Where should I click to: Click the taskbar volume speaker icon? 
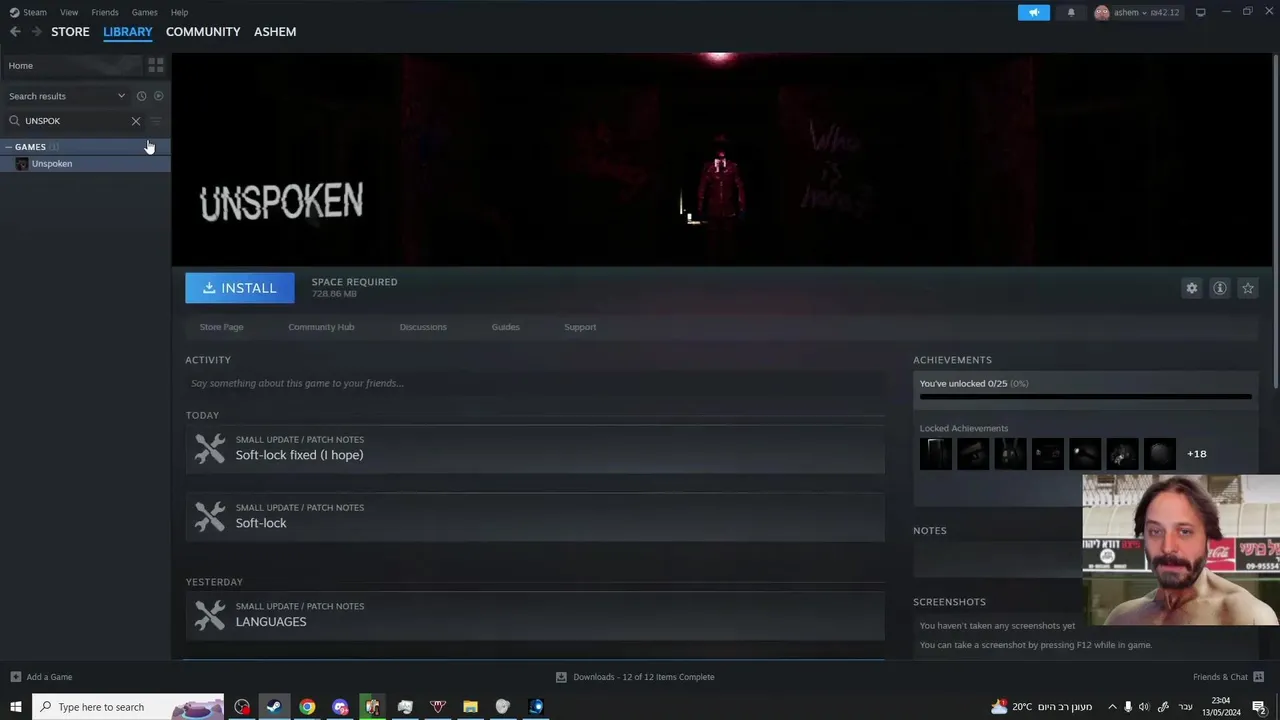click(1144, 707)
